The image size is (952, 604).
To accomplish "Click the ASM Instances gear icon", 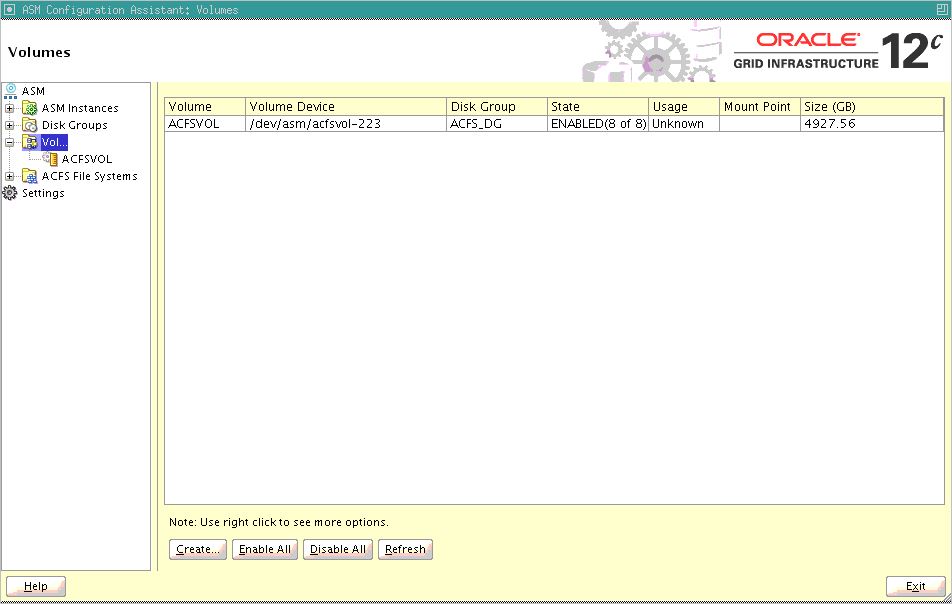I will coord(30,108).
